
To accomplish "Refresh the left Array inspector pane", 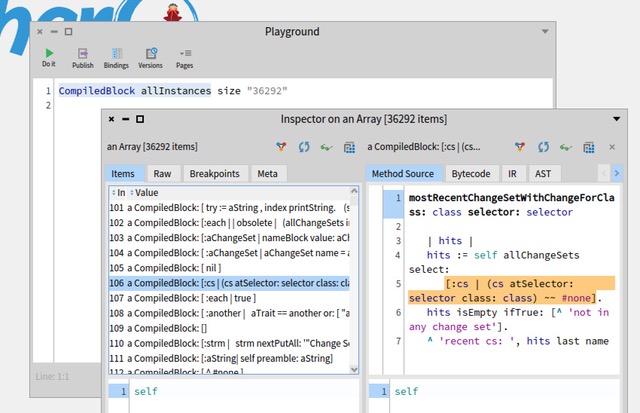I will click(x=304, y=147).
